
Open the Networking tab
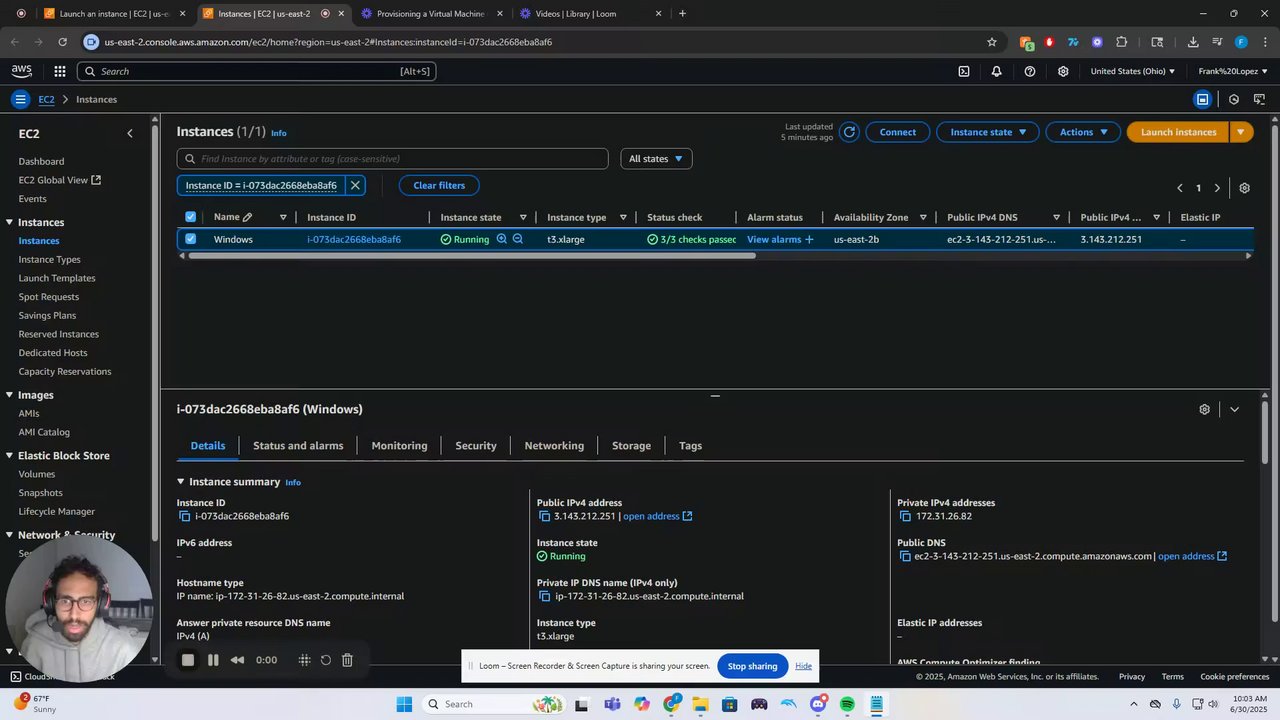554,446
